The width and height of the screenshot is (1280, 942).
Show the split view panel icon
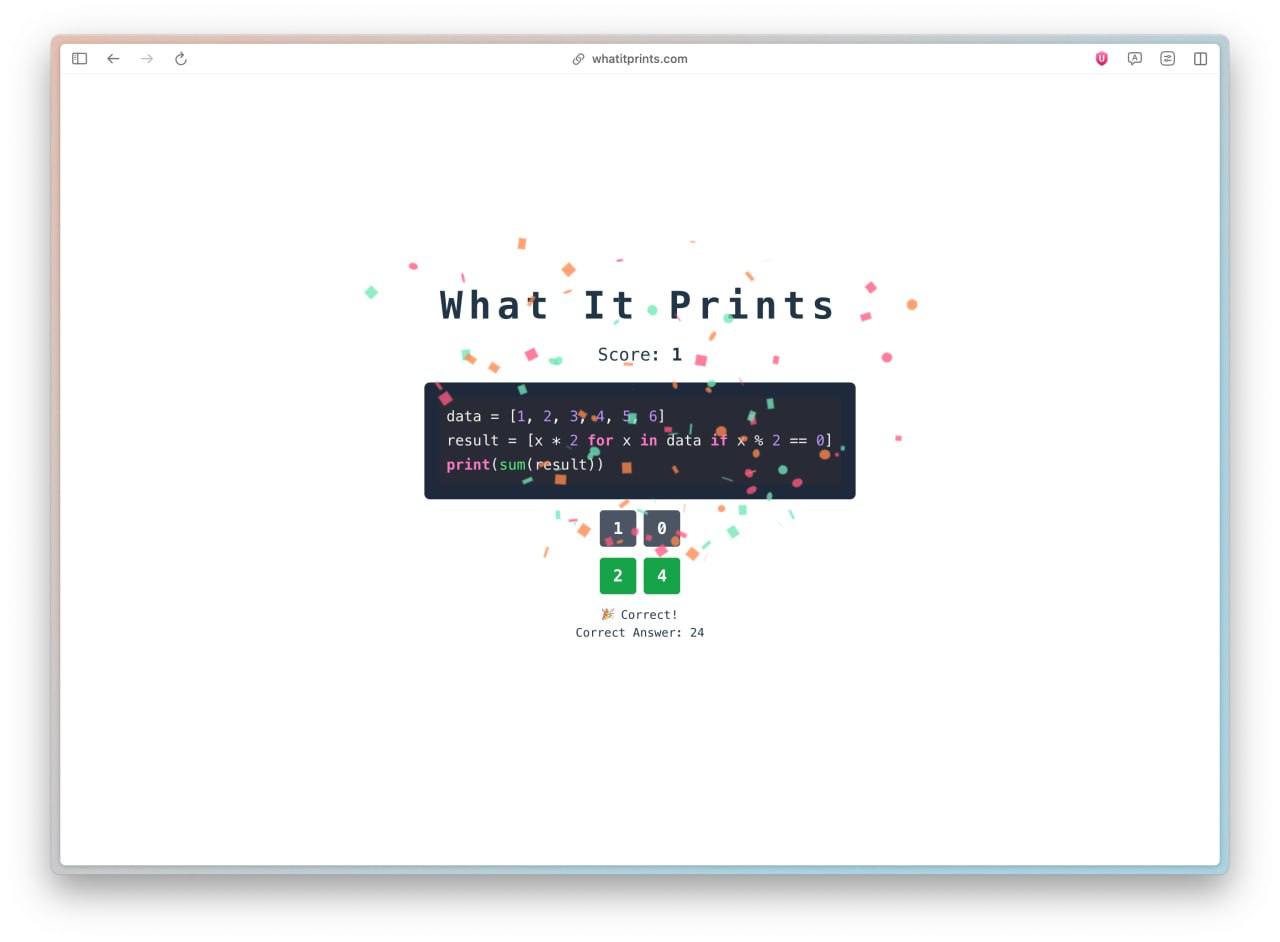click(x=1200, y=59)
